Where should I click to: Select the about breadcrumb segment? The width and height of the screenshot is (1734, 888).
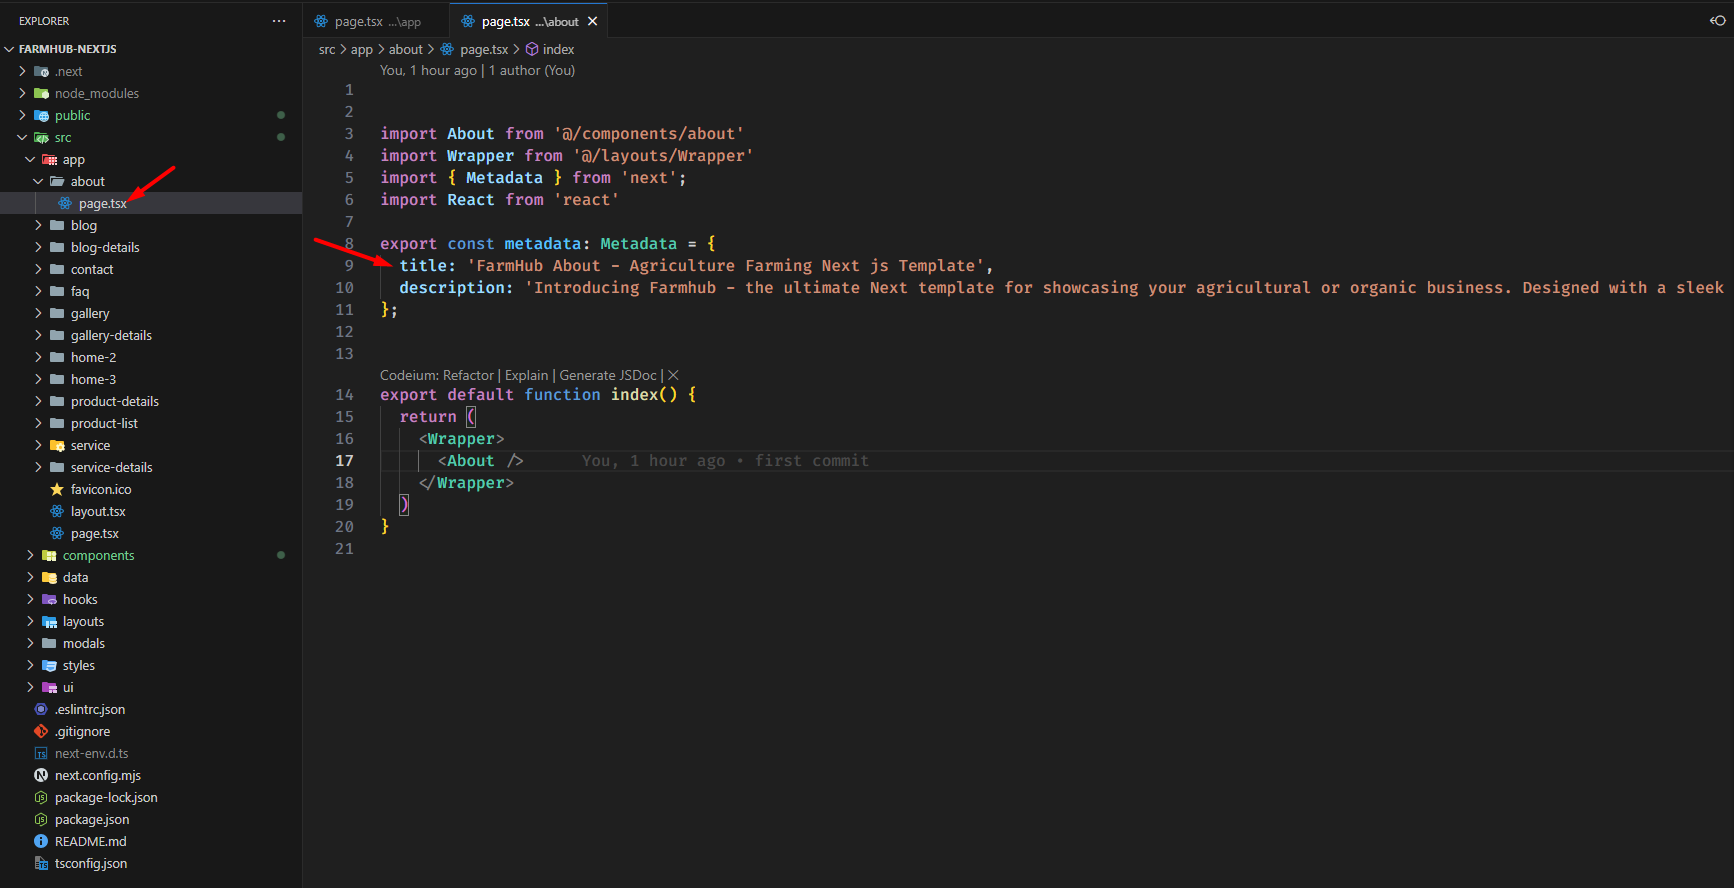click(405, 49)
